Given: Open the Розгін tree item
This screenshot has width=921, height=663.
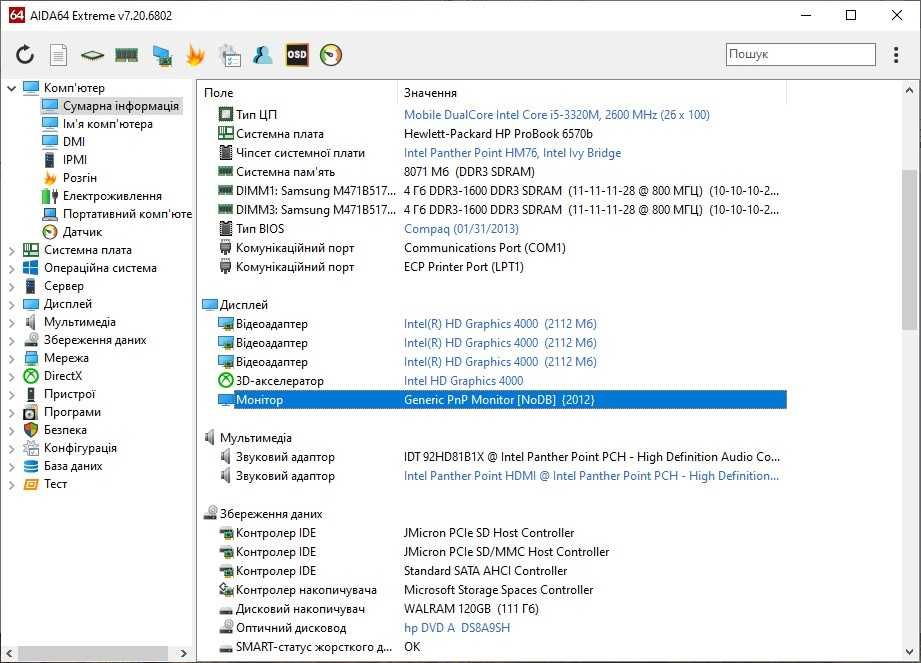Looking at the screenshot, I should coord(79,178).
